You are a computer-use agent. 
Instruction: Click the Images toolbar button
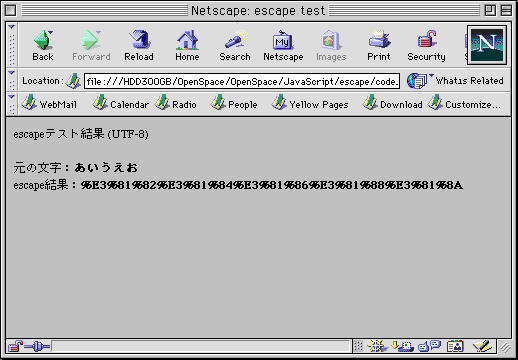pos(331,46)
